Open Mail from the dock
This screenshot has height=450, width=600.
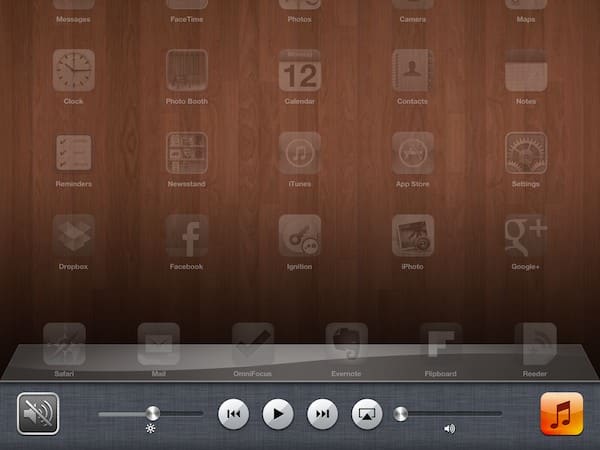(158, 344)
